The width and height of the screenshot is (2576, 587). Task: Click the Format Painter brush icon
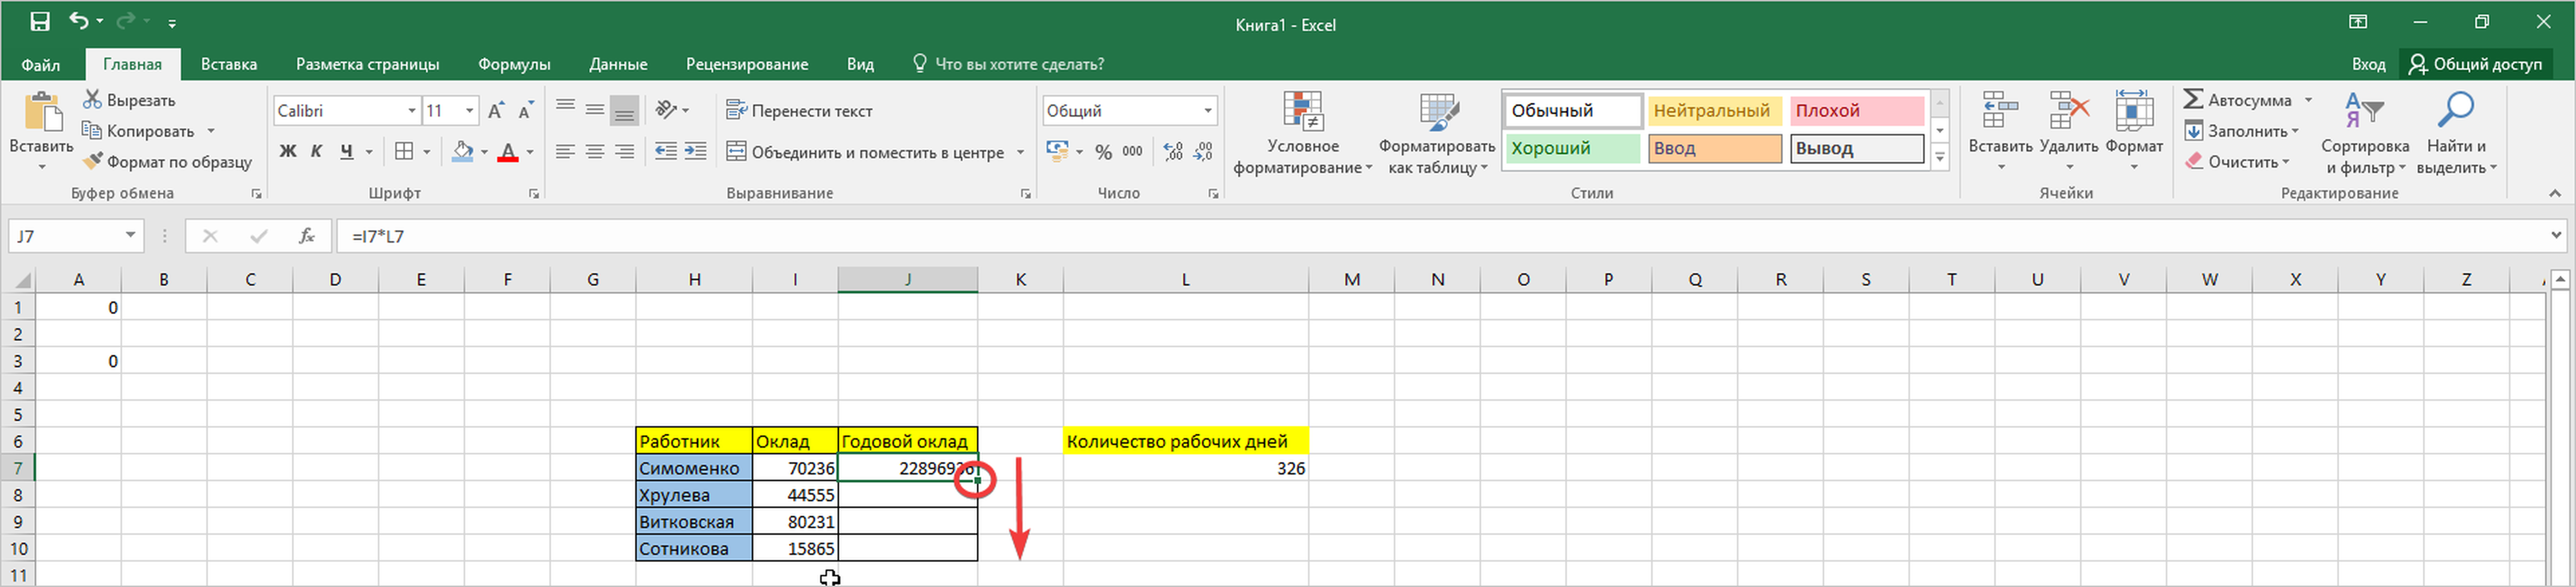coord(92,161)
